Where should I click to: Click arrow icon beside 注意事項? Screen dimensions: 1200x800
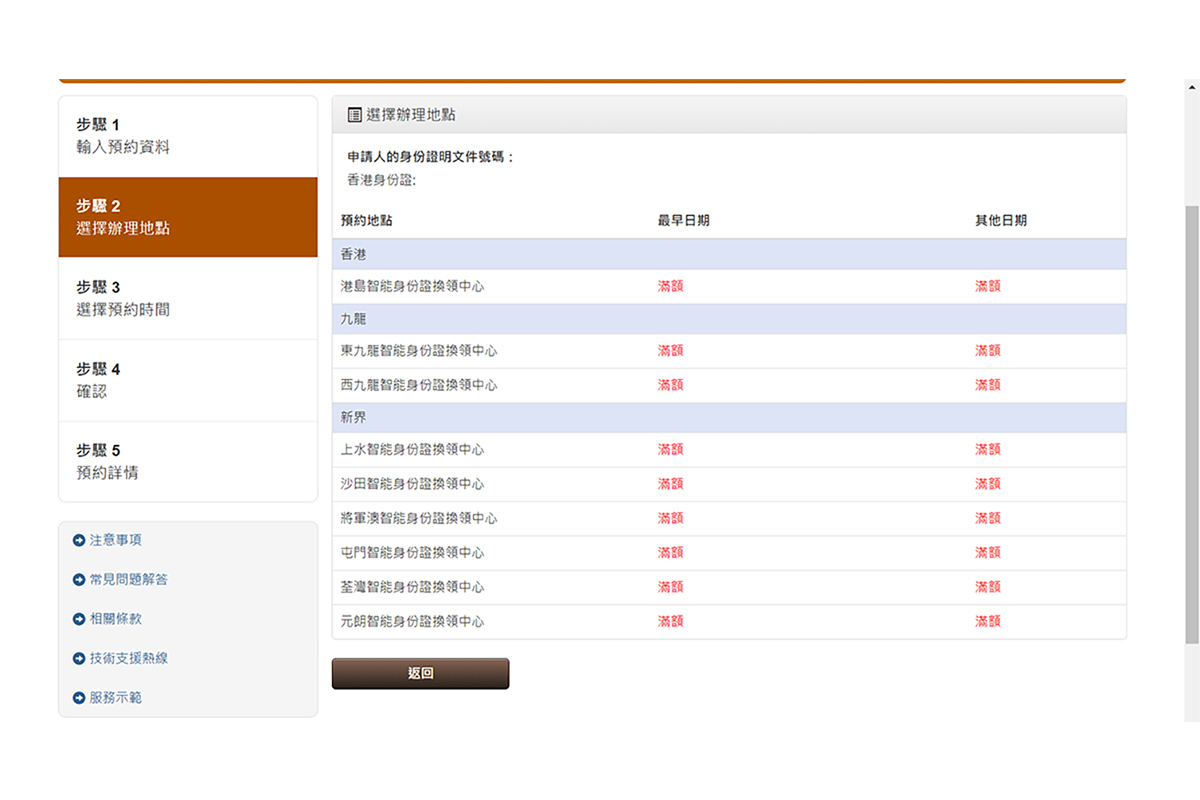coord(79,540)
